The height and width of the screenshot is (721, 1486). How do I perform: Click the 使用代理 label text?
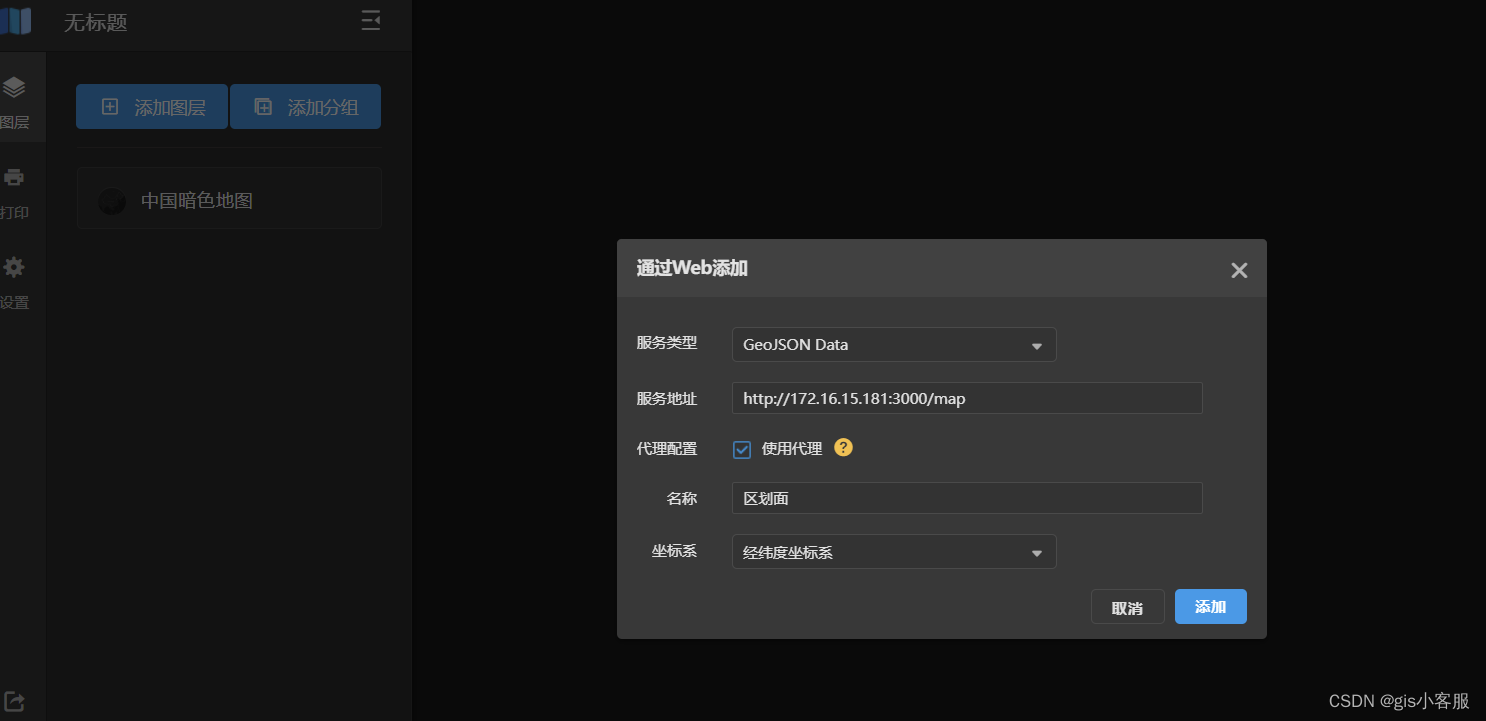[792, 449]
